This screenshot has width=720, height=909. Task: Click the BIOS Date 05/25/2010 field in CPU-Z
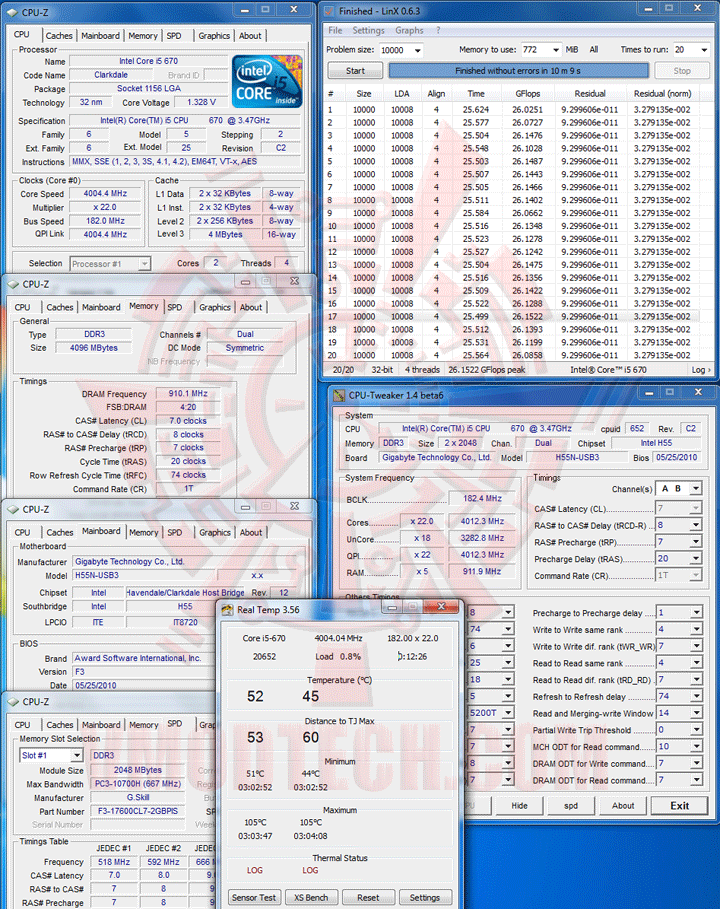144,685
